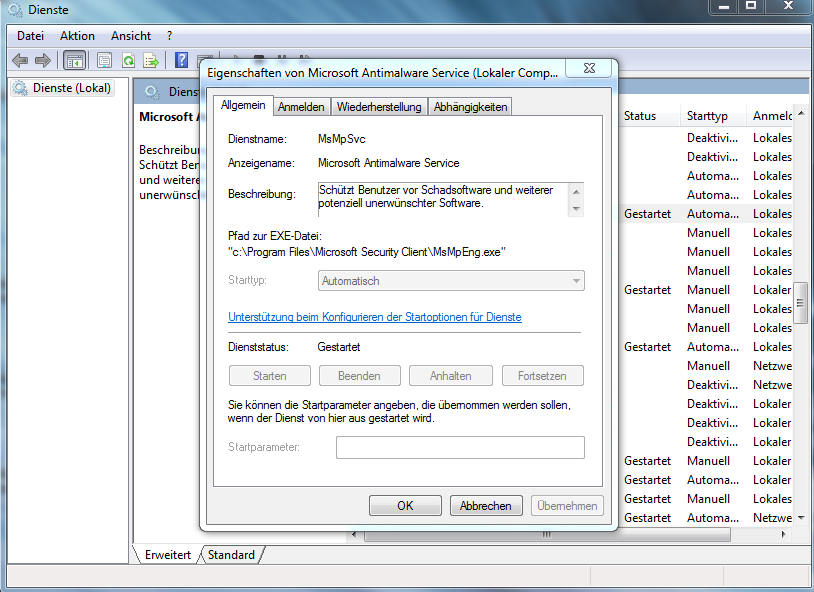
Task: Click the Beenden button
Action: click(359, 375)
